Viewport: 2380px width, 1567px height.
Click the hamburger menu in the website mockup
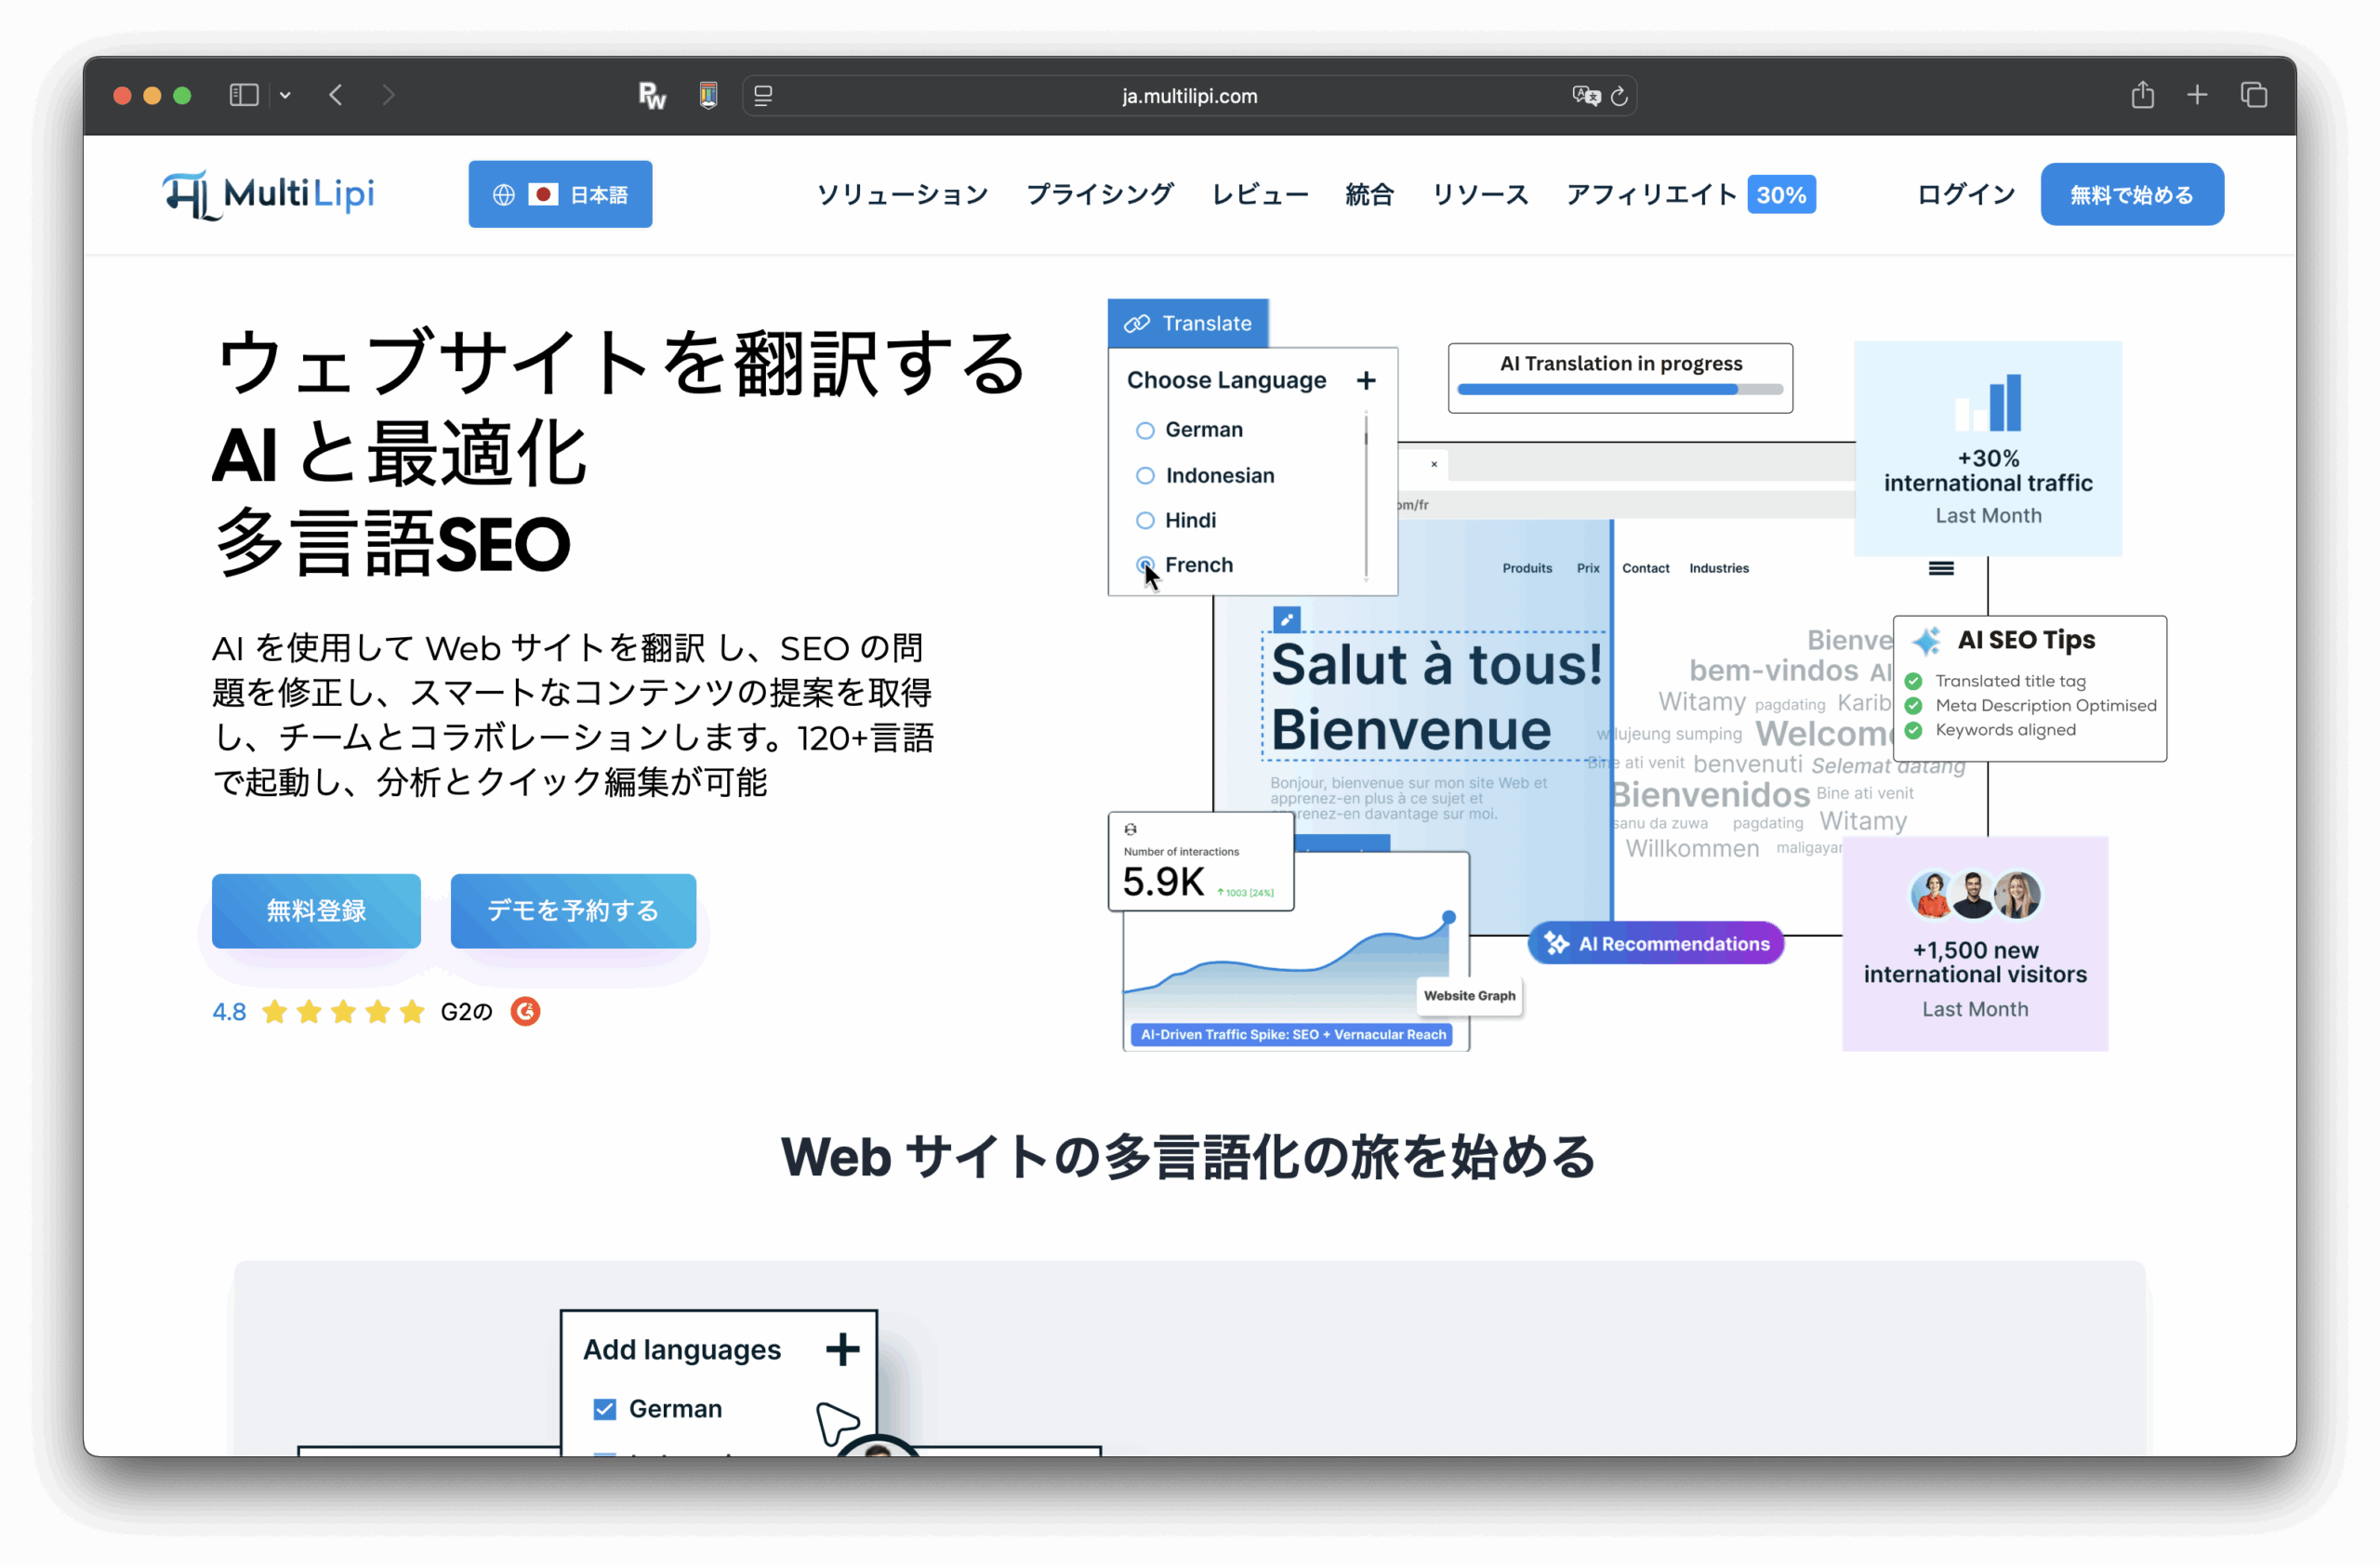pos(1940,567)
